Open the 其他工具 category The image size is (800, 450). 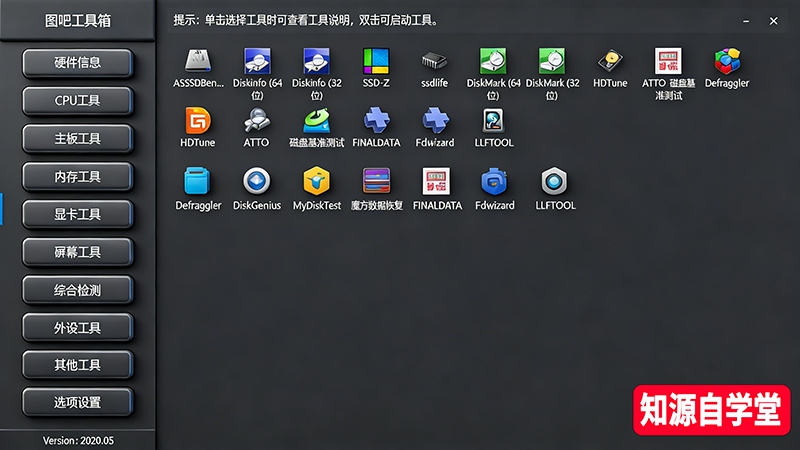click(x=78, y=365)
